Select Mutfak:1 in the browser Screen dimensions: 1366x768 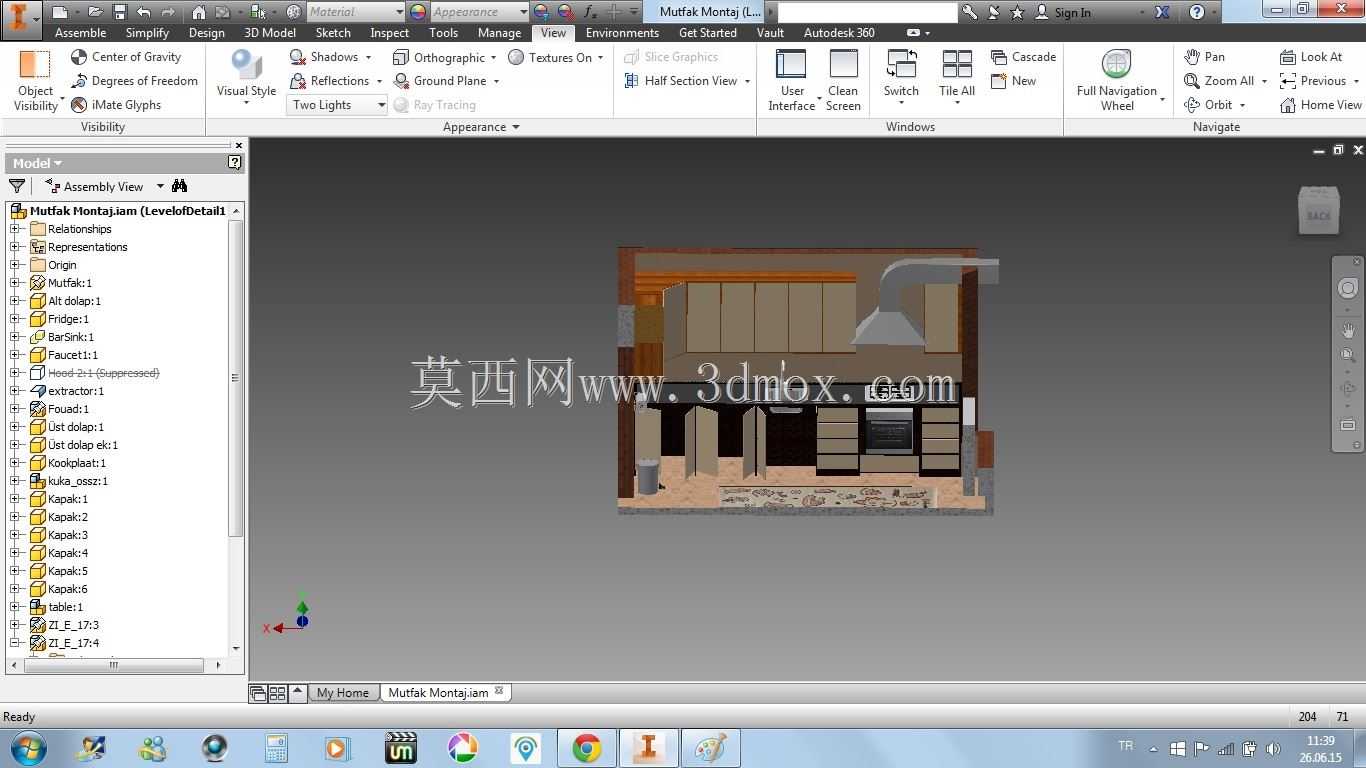70,283
